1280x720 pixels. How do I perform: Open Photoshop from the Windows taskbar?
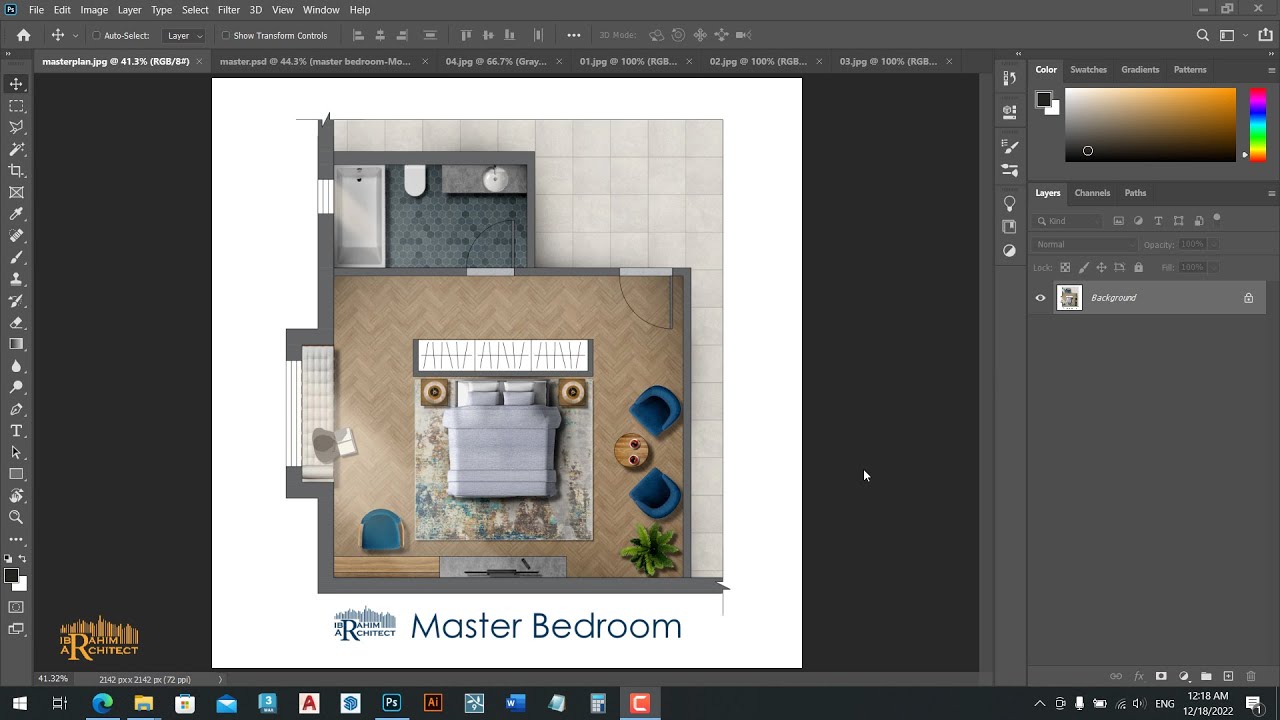pos(391,703)
